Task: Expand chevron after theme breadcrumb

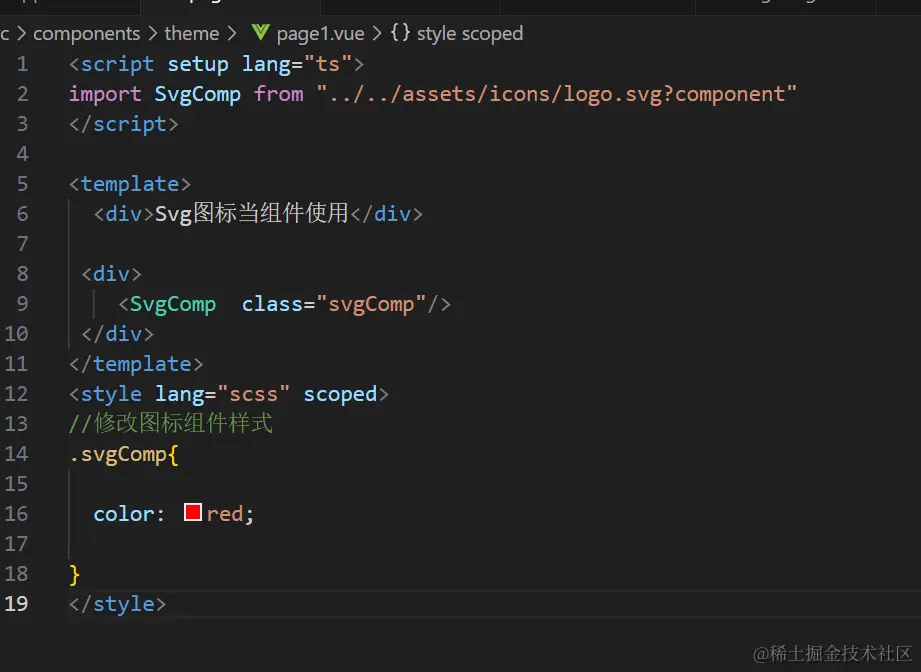Action: 231,33
